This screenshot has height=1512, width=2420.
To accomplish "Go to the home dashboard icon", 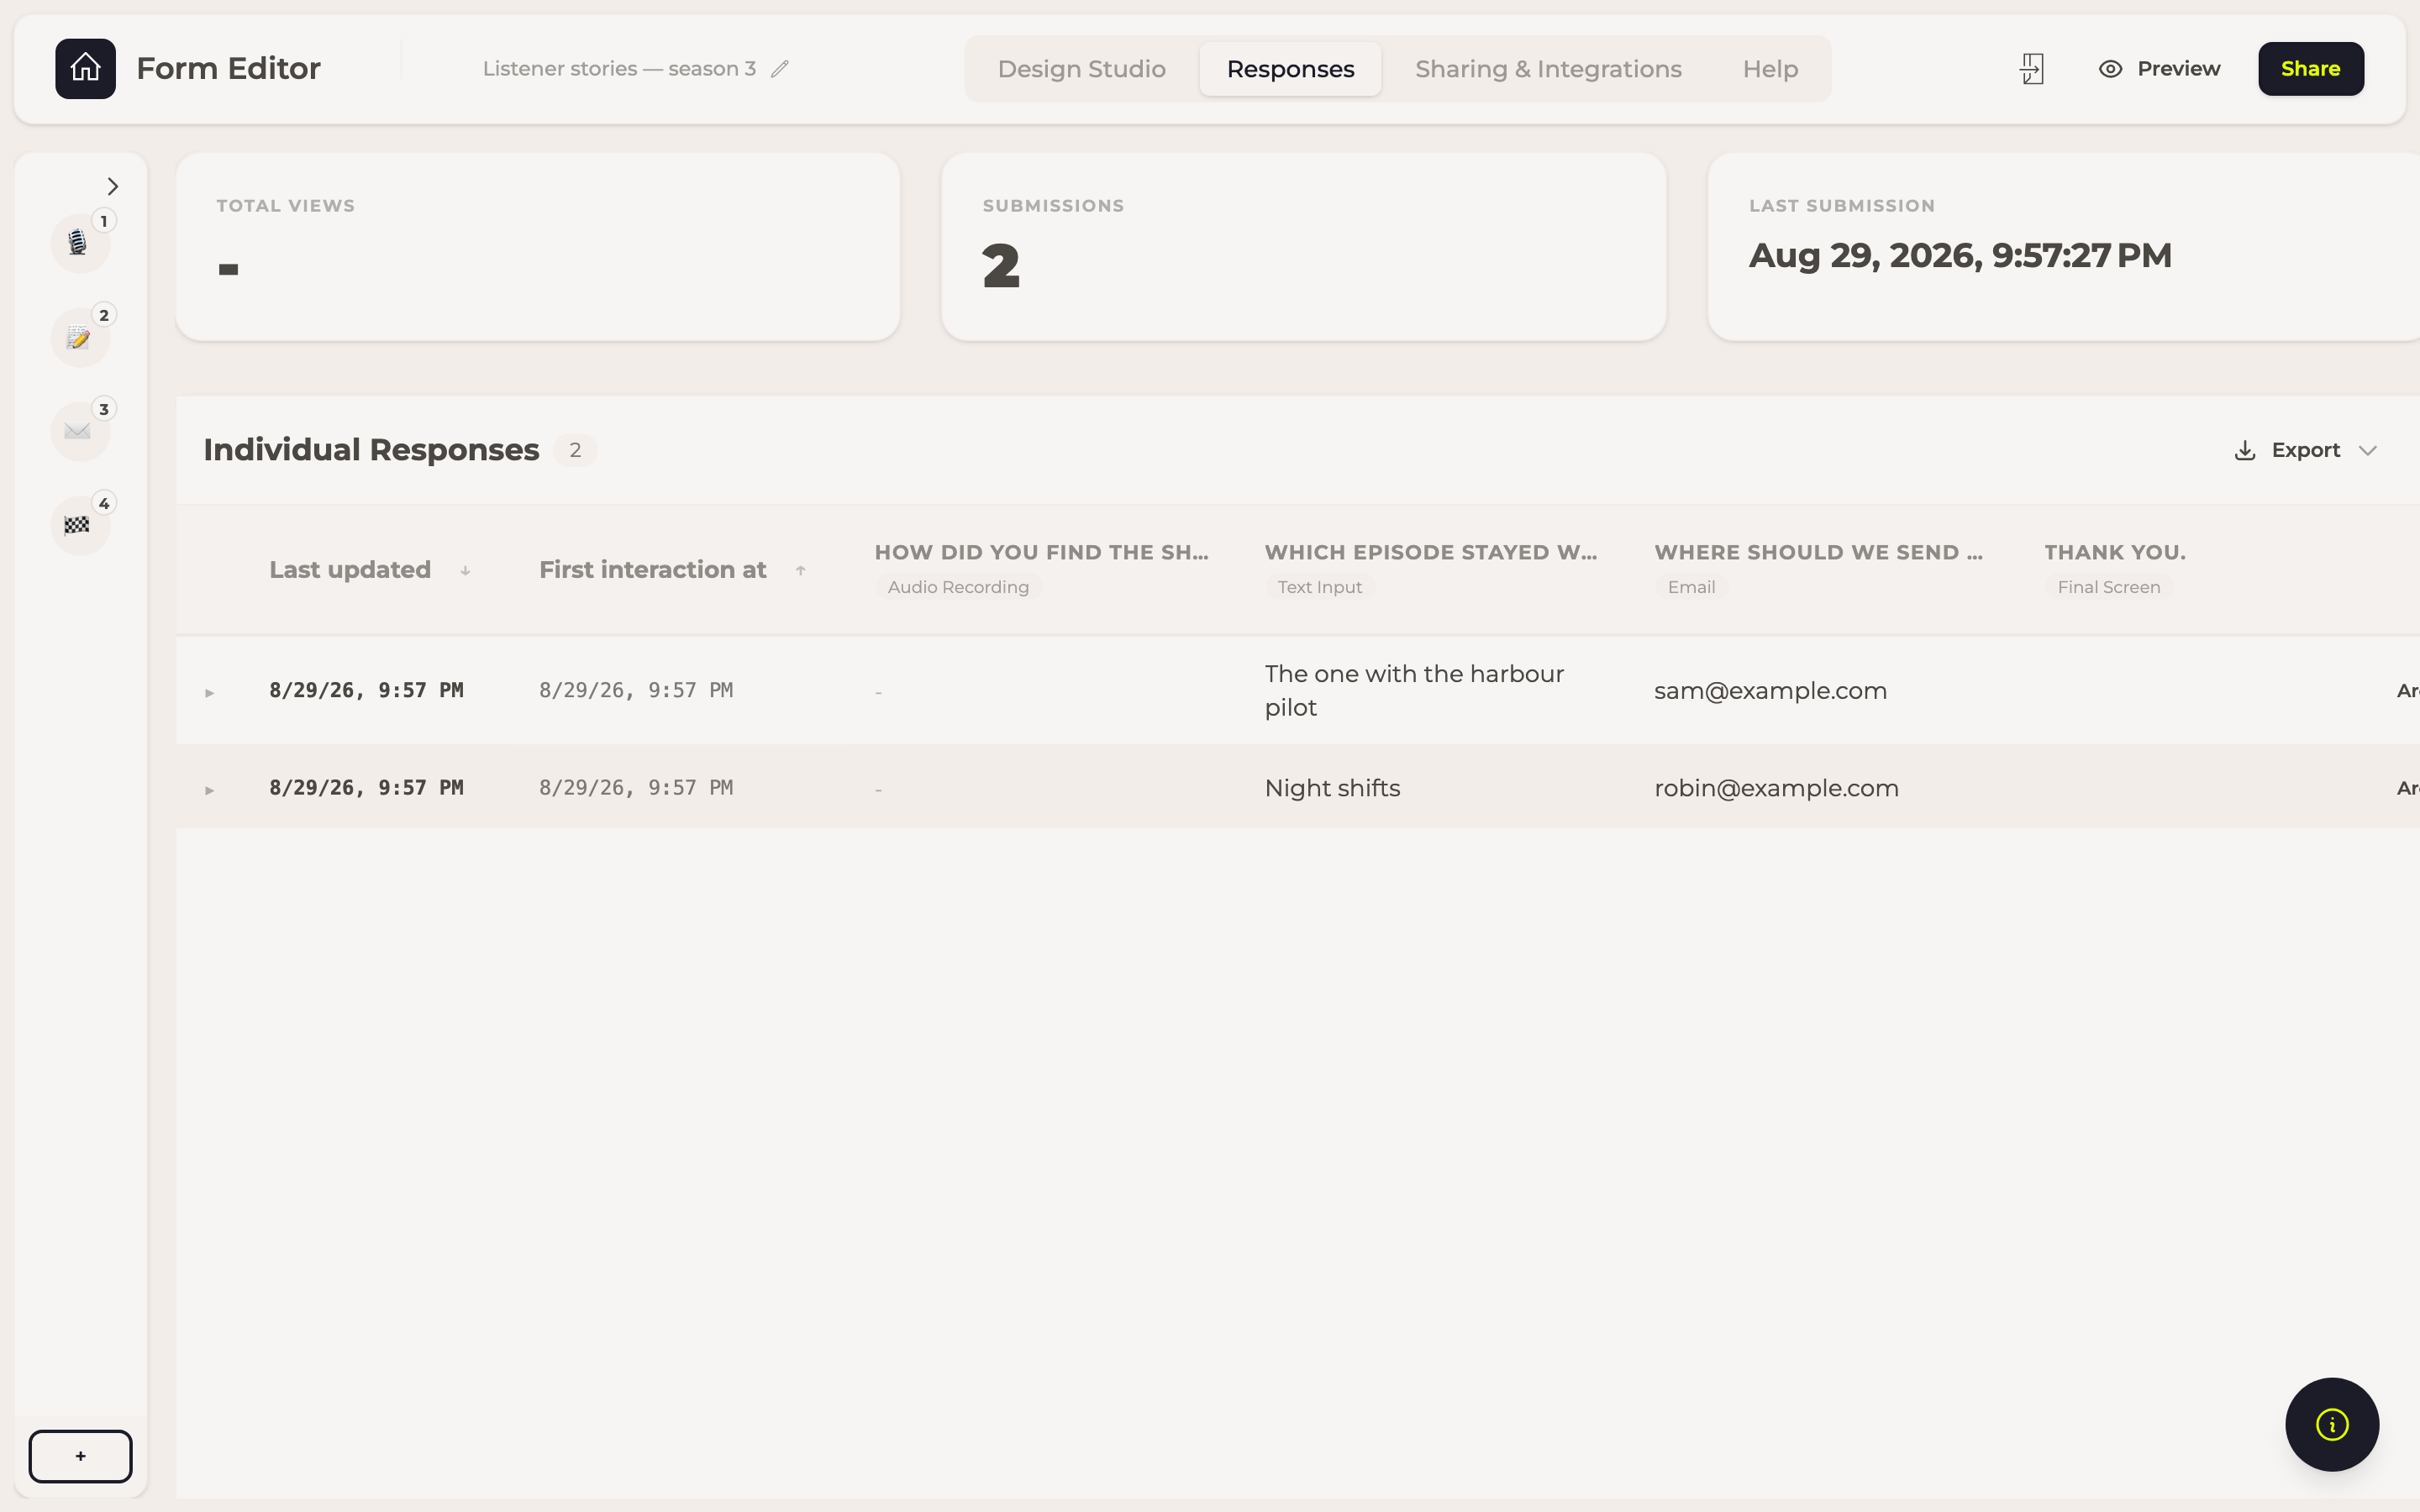I will (85, 68).
